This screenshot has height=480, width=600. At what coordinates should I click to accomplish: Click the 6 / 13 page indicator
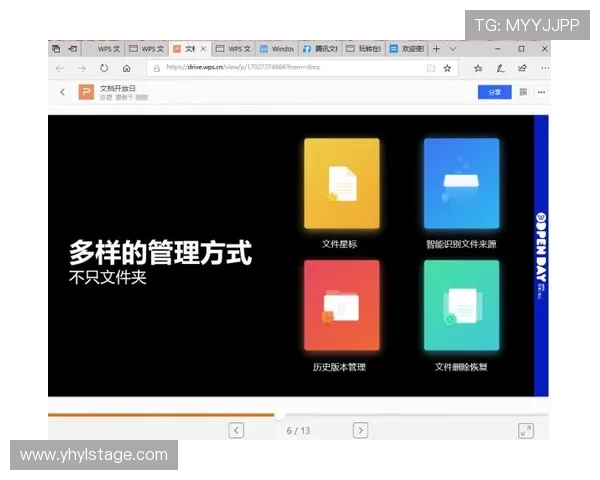(298, 431)
